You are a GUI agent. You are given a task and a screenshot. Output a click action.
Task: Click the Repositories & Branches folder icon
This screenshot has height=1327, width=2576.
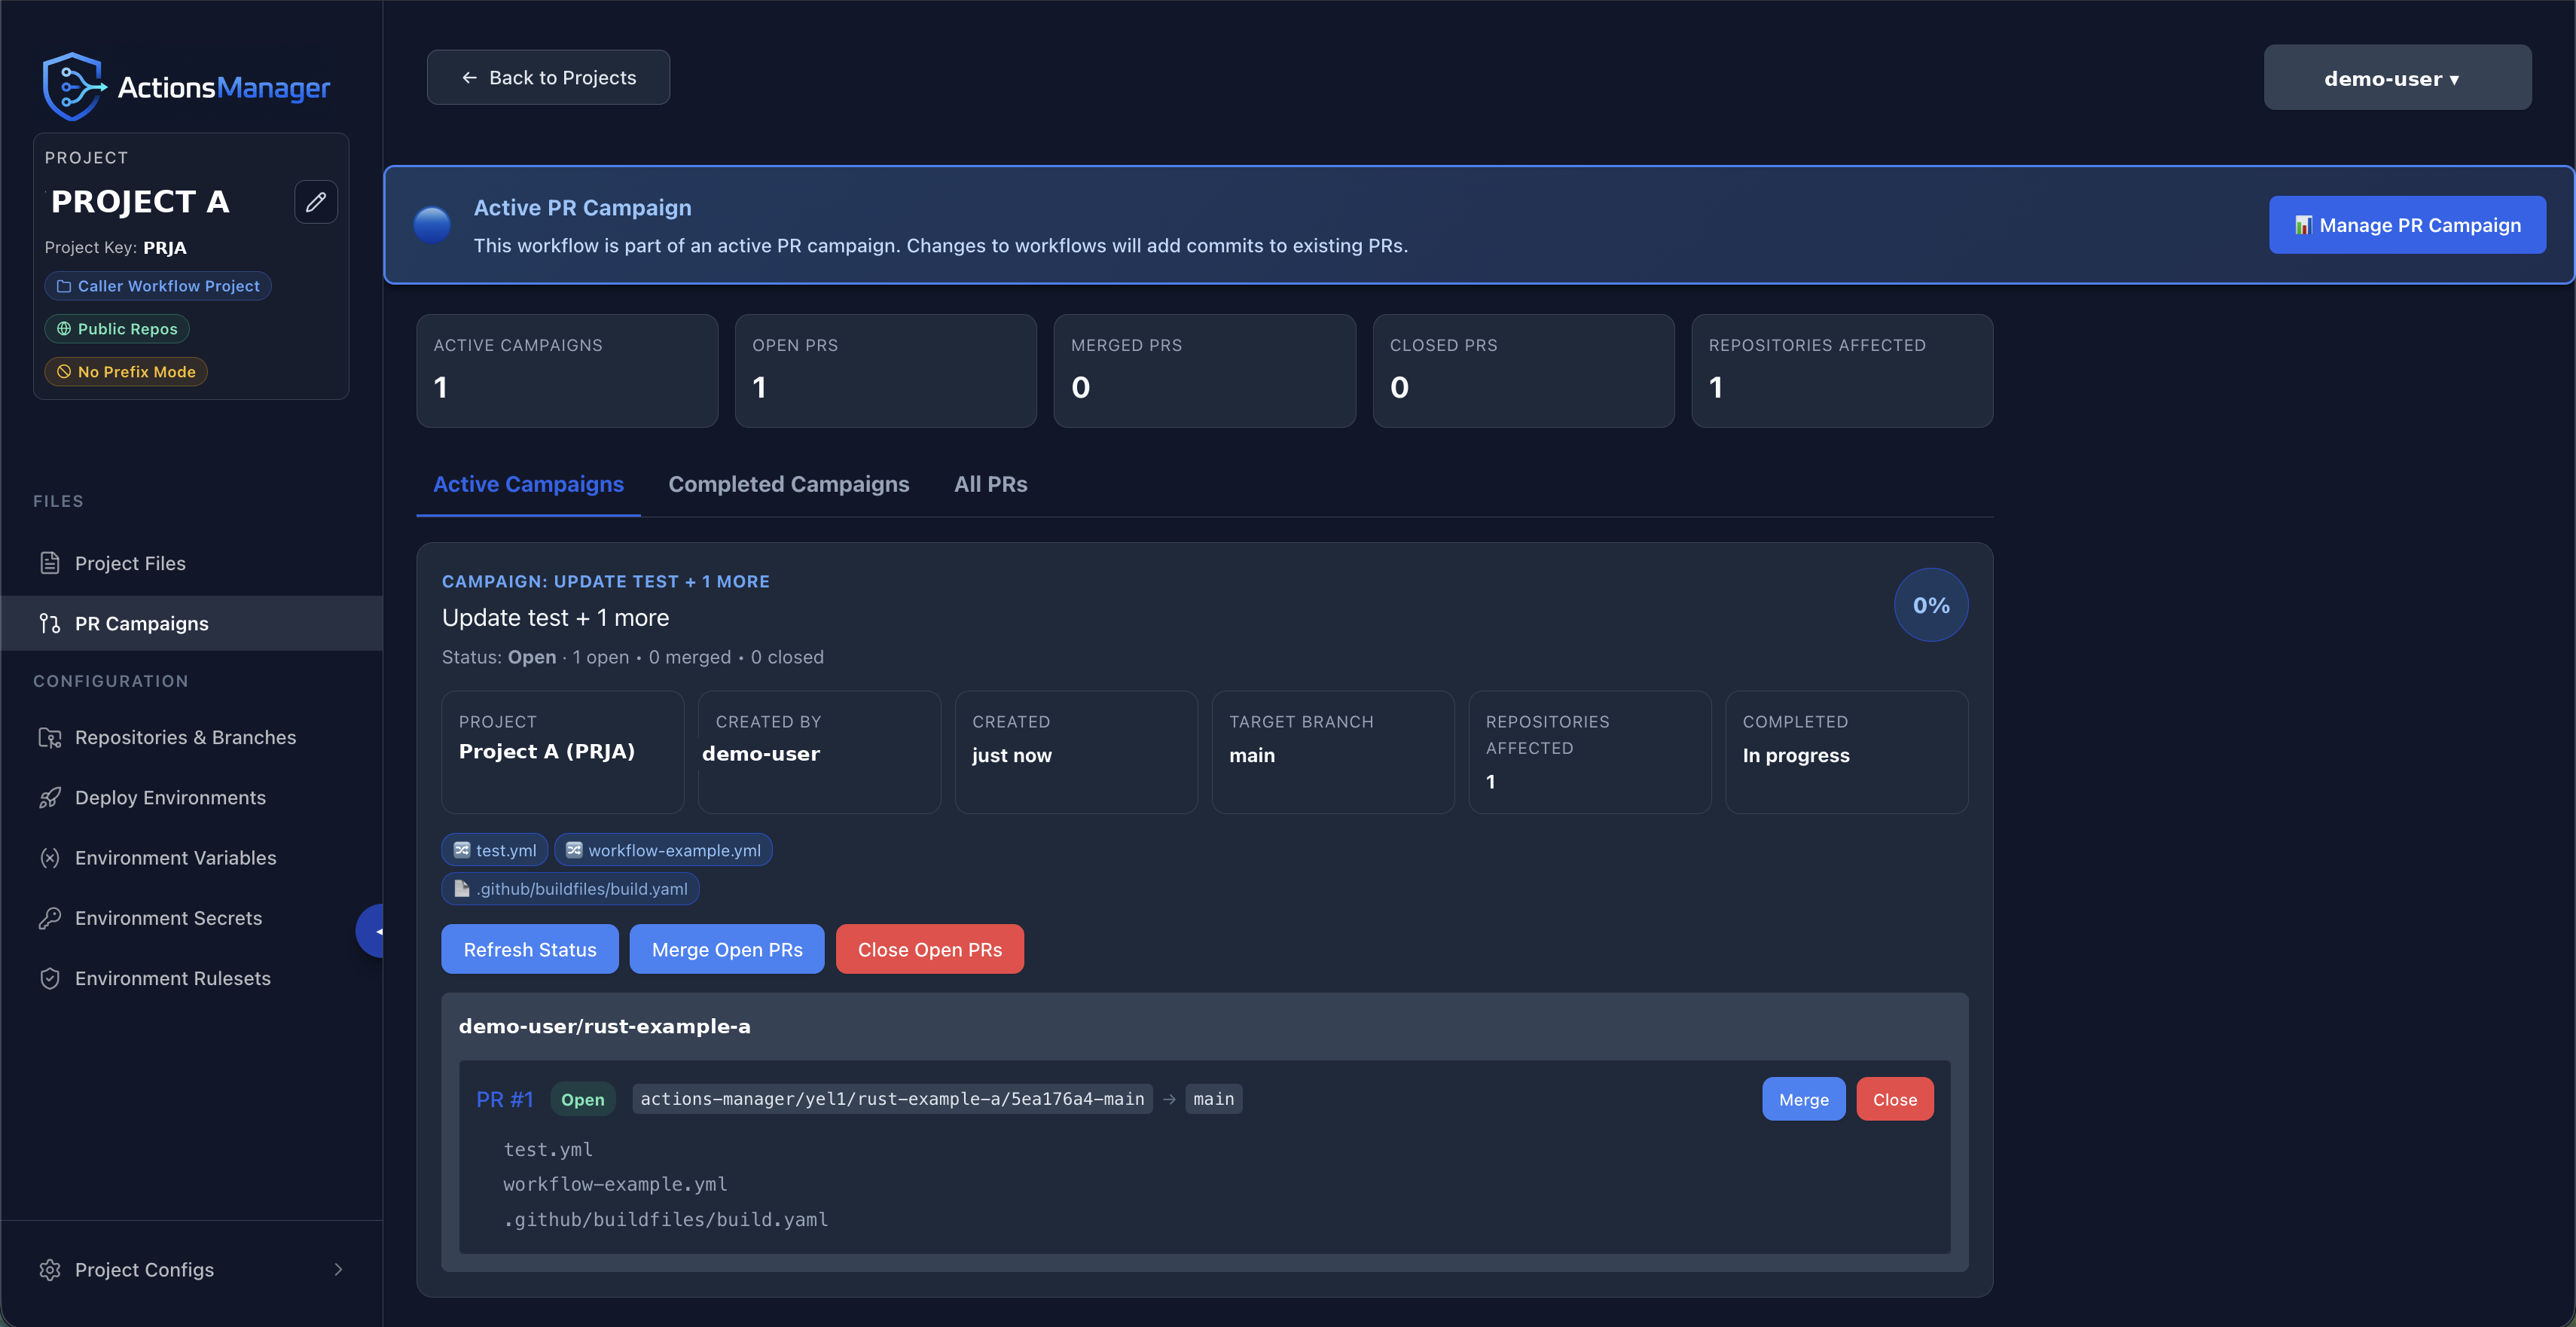tap(50, 737)
